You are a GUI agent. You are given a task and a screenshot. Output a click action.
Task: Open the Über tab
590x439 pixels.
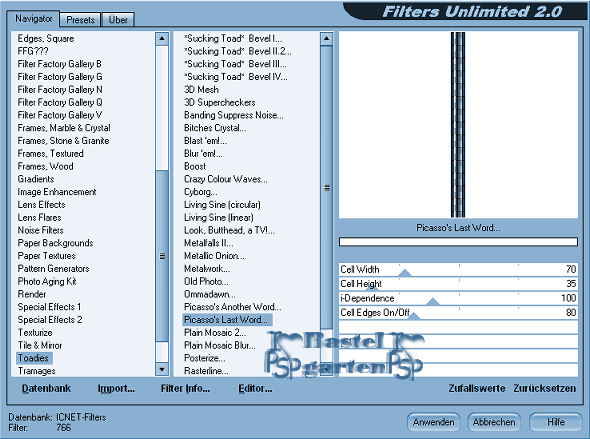118,20
